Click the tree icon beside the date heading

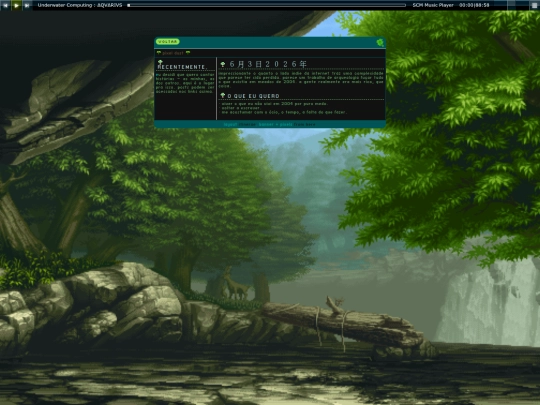click(223, 64)
